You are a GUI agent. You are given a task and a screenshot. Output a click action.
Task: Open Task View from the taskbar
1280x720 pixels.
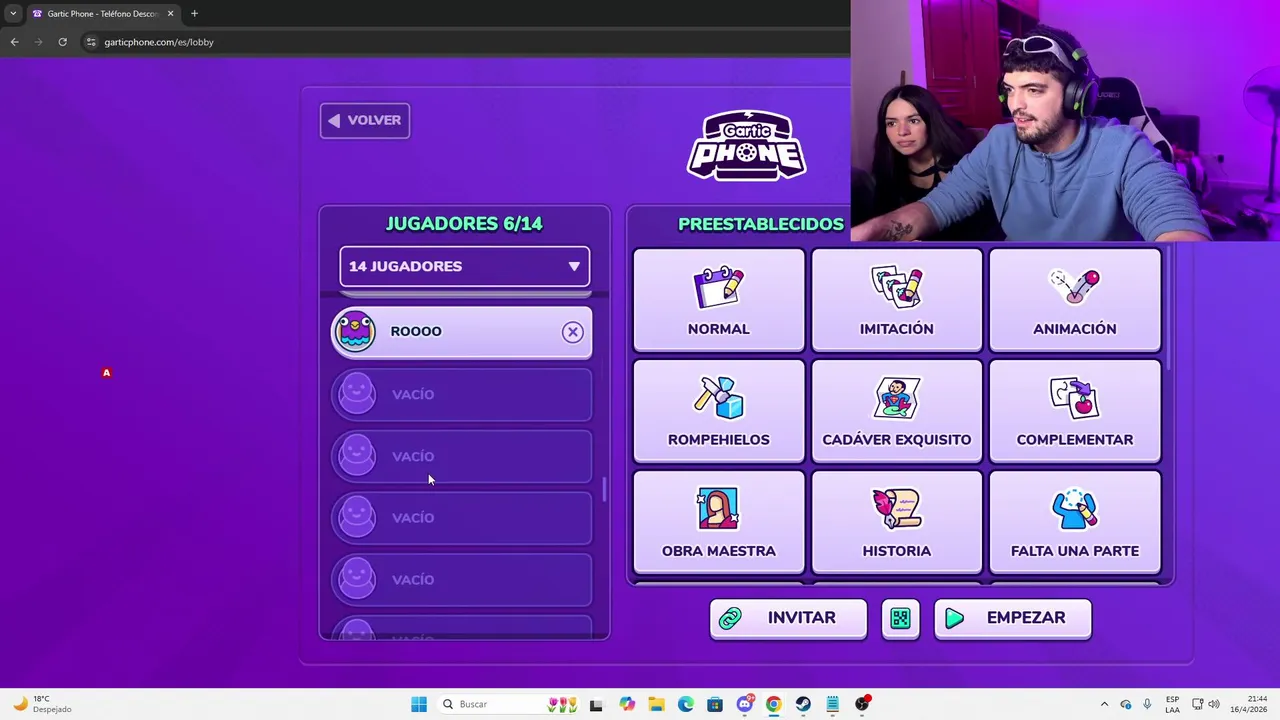[596, 704]
